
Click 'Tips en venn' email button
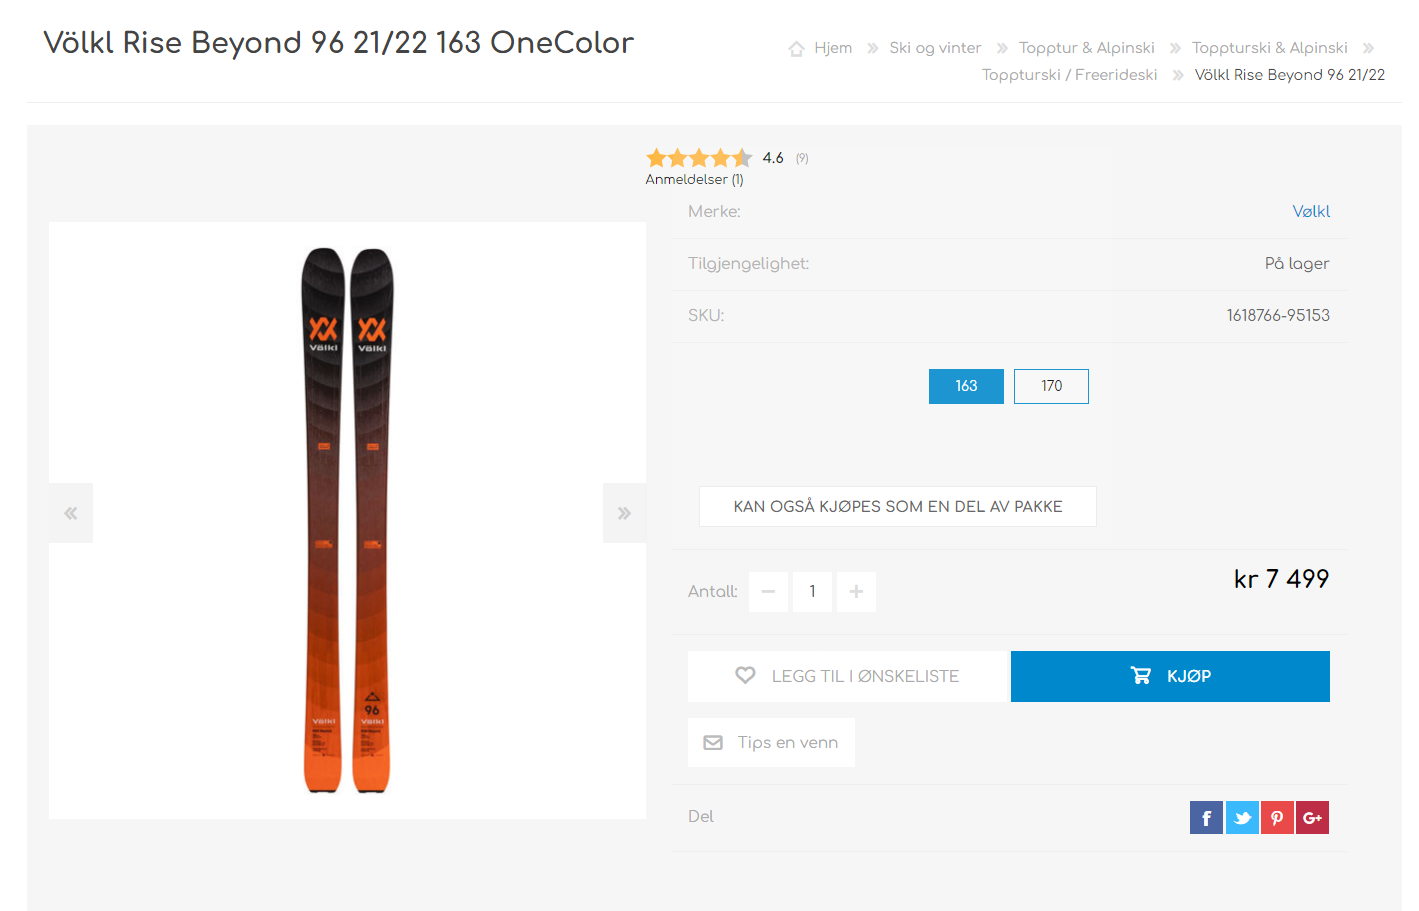click(771, 743)
